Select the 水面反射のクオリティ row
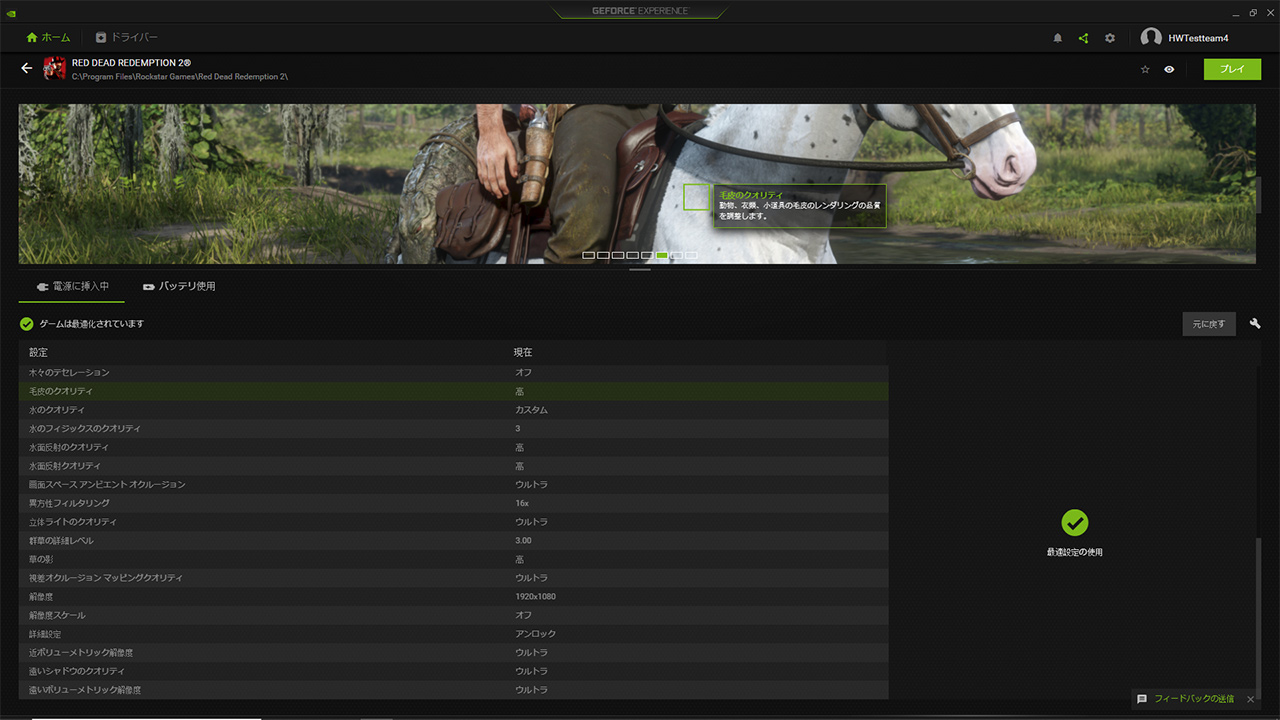 453,447
